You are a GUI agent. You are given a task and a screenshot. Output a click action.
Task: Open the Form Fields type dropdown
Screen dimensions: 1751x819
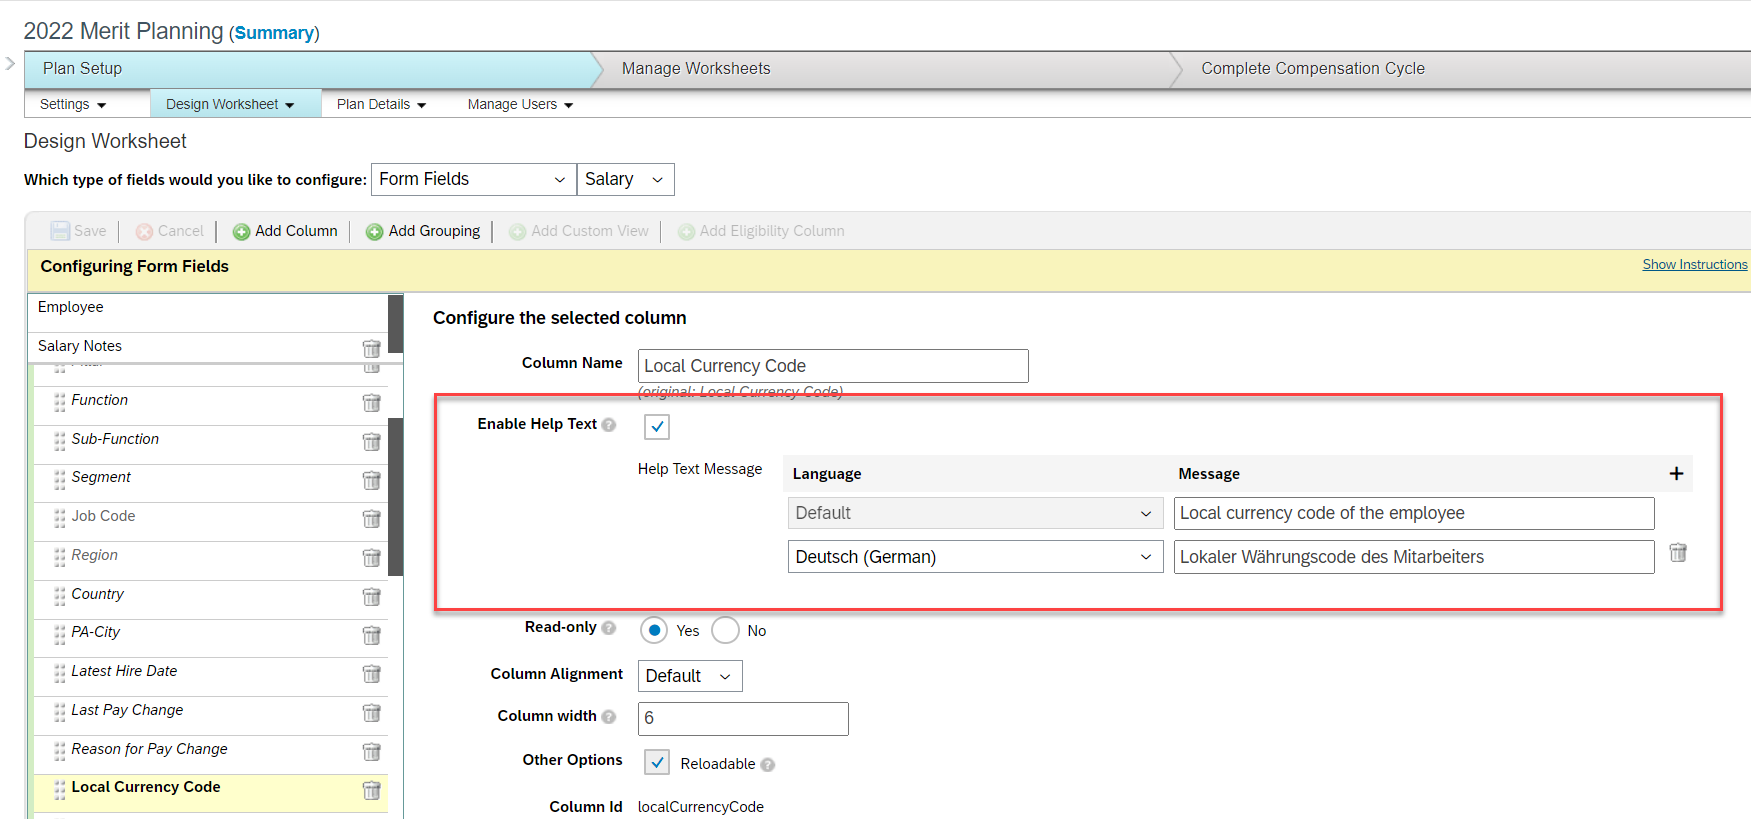[473, 180]
